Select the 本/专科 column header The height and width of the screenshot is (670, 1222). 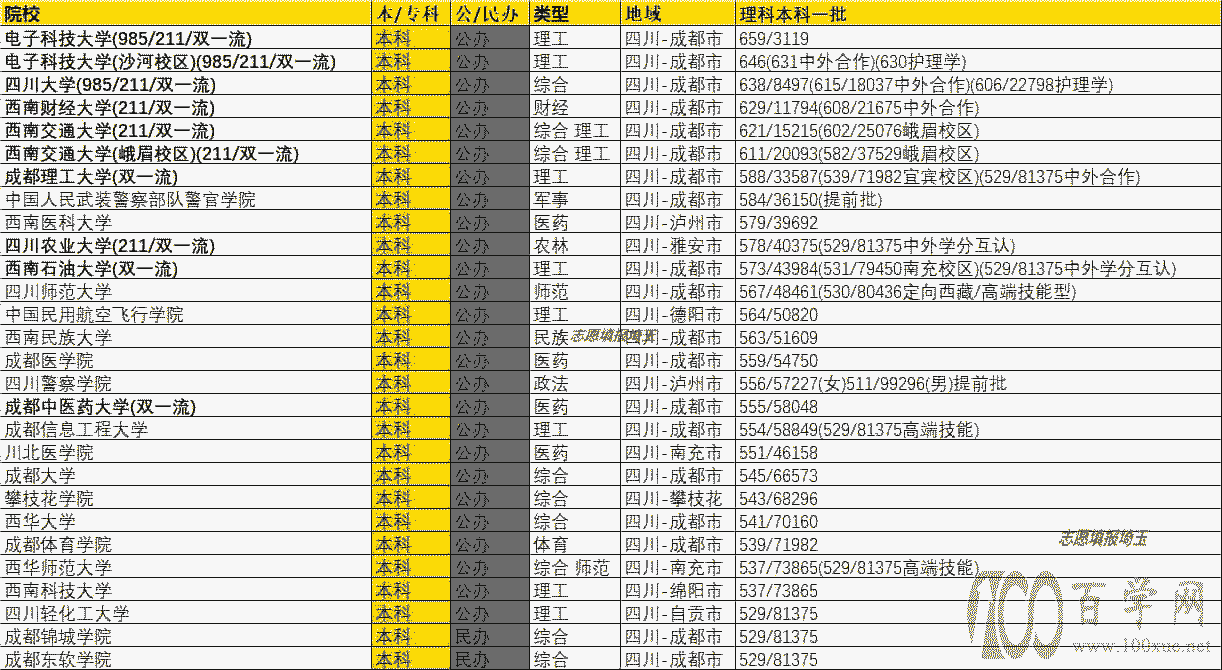(410, 14)
